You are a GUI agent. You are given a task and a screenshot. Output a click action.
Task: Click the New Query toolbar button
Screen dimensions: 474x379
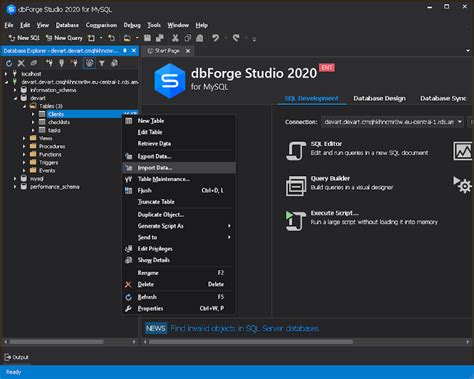pyautogui.click(x=64, y=38)
